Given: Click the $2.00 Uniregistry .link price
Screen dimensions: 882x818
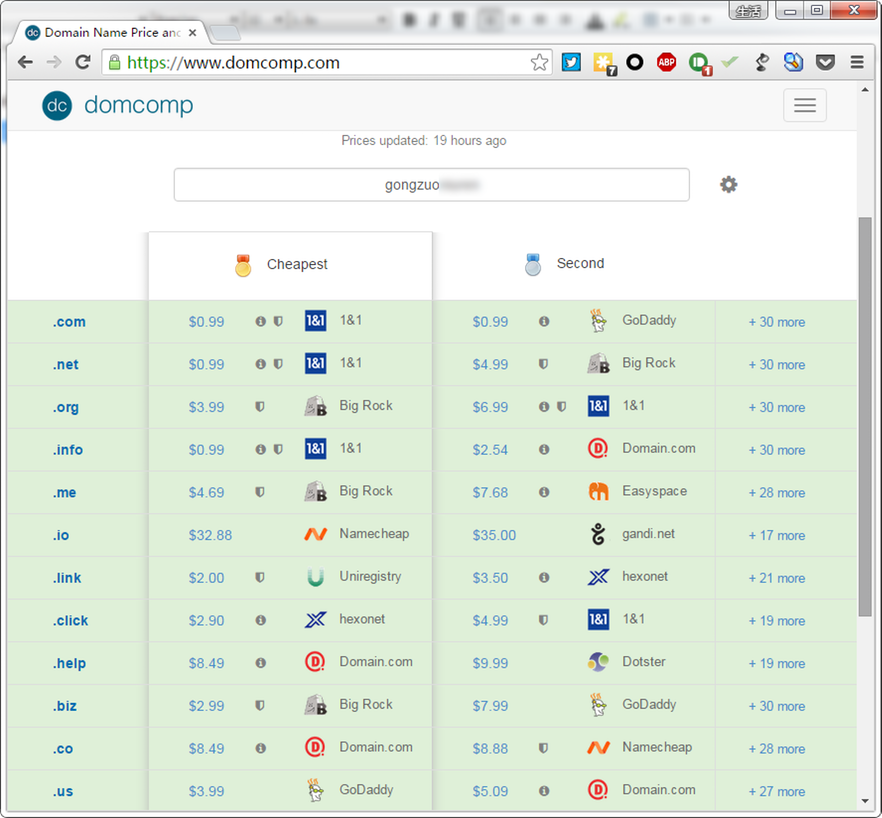Looking at the screenshot, I should click(x=206, y=578).
